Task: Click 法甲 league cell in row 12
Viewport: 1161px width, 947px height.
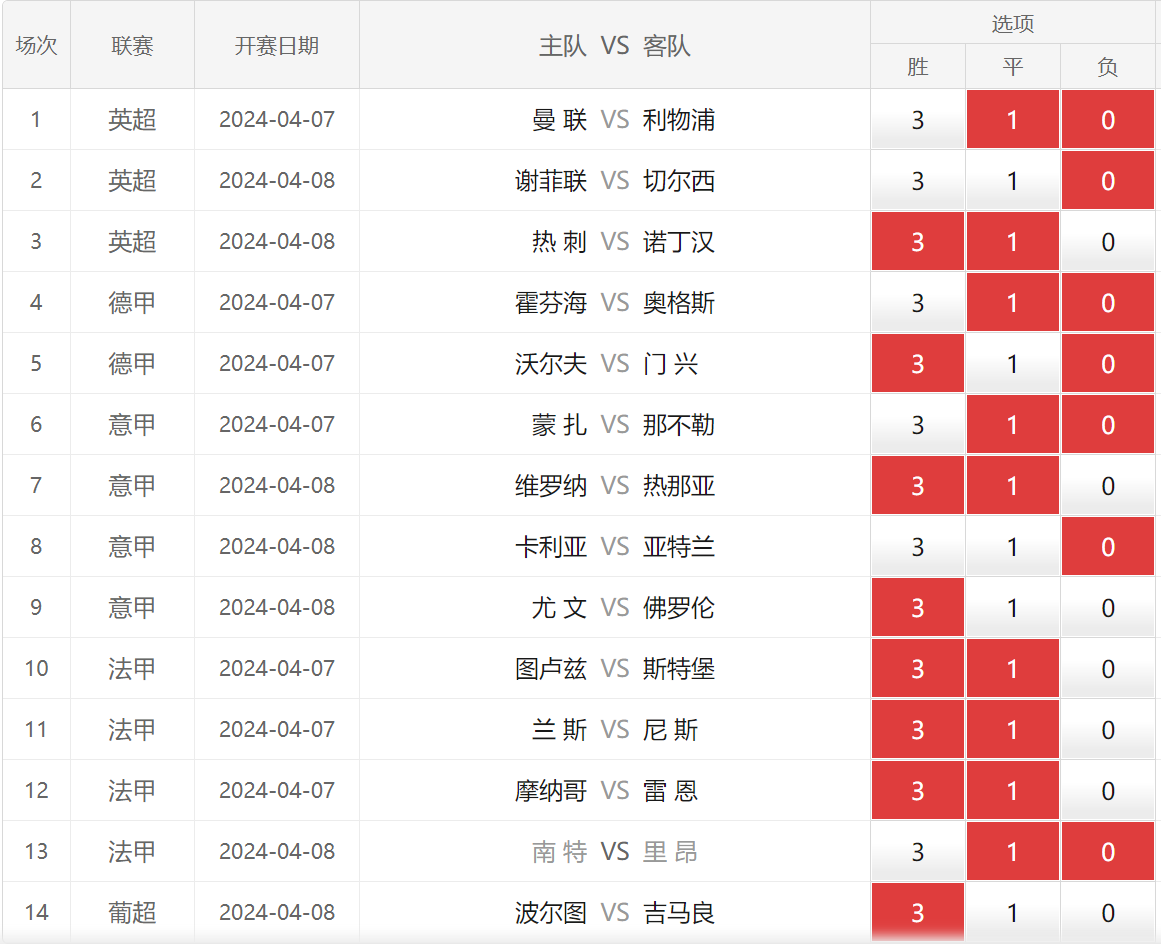Action: coord(133,790)
